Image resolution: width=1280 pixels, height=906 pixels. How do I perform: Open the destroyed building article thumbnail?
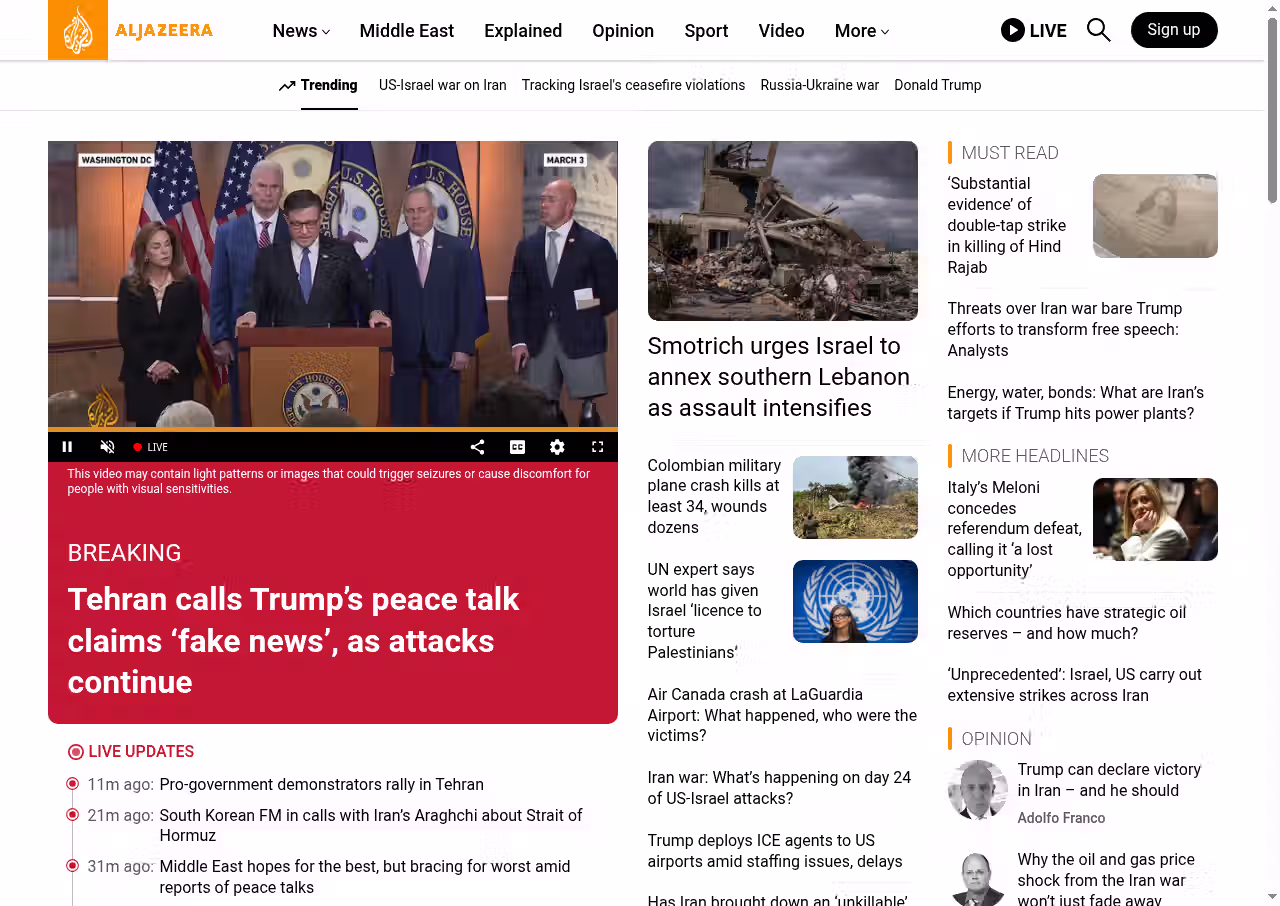coord(782,230)
